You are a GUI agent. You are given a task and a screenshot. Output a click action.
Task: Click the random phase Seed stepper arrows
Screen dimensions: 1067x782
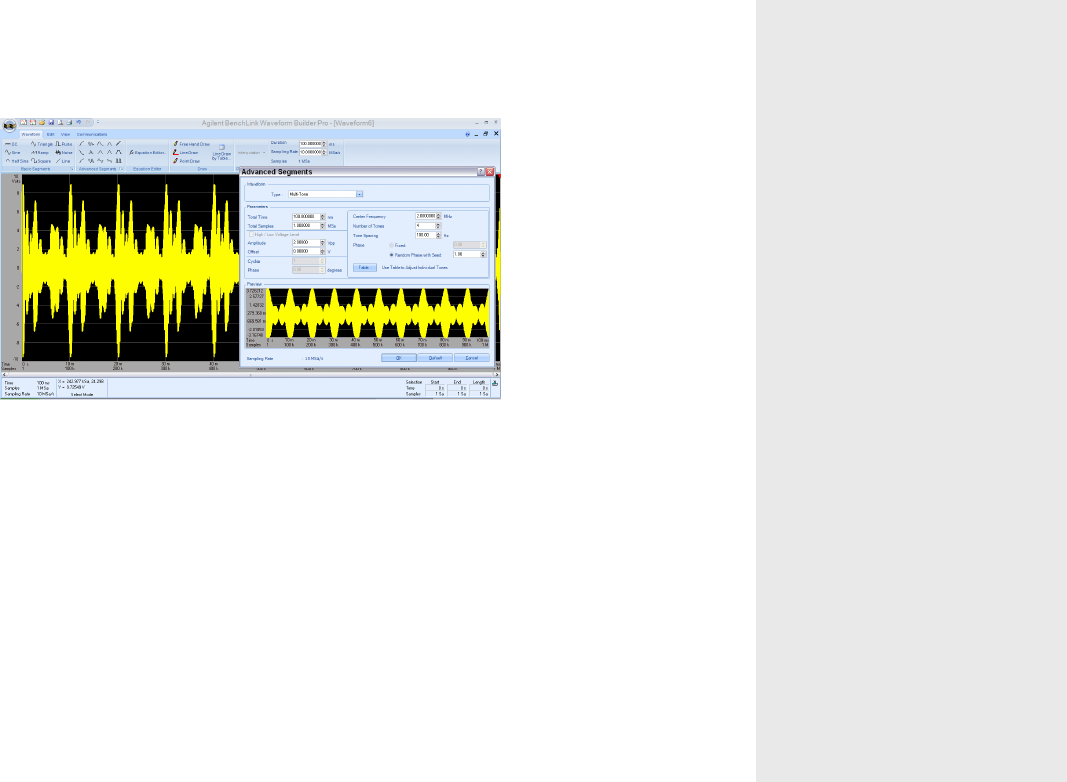click(483, 254)
